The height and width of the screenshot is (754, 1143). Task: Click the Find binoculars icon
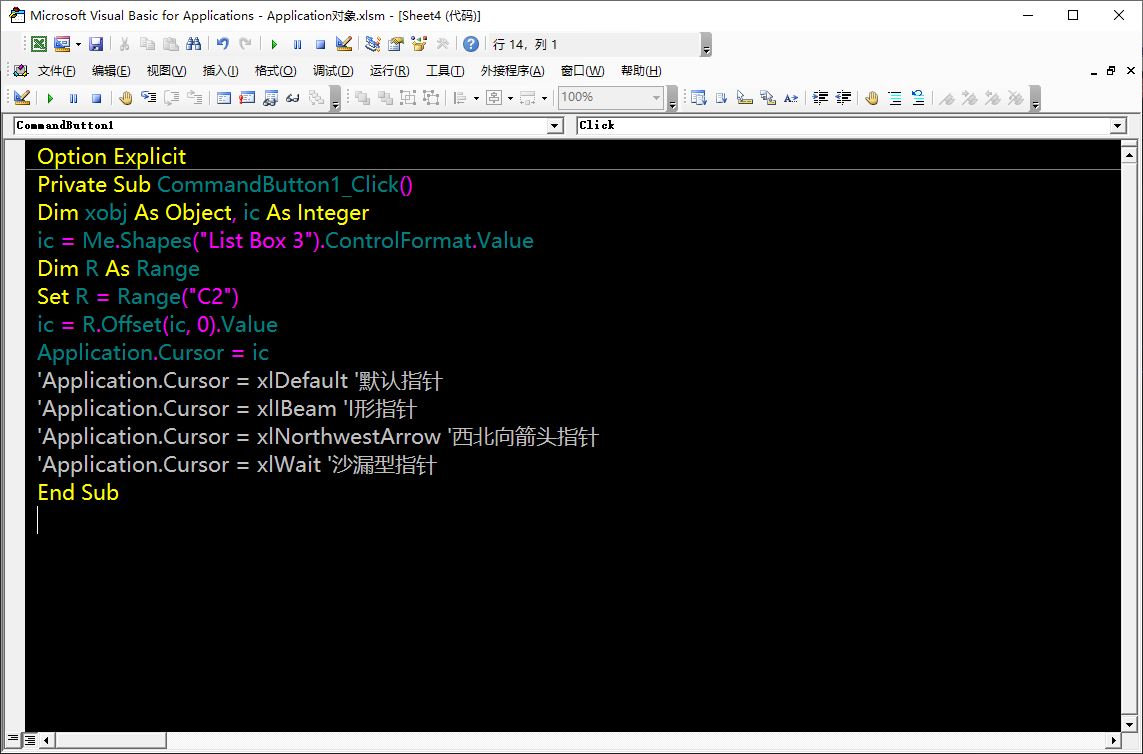pyautogui.click(x=194, y=44)
